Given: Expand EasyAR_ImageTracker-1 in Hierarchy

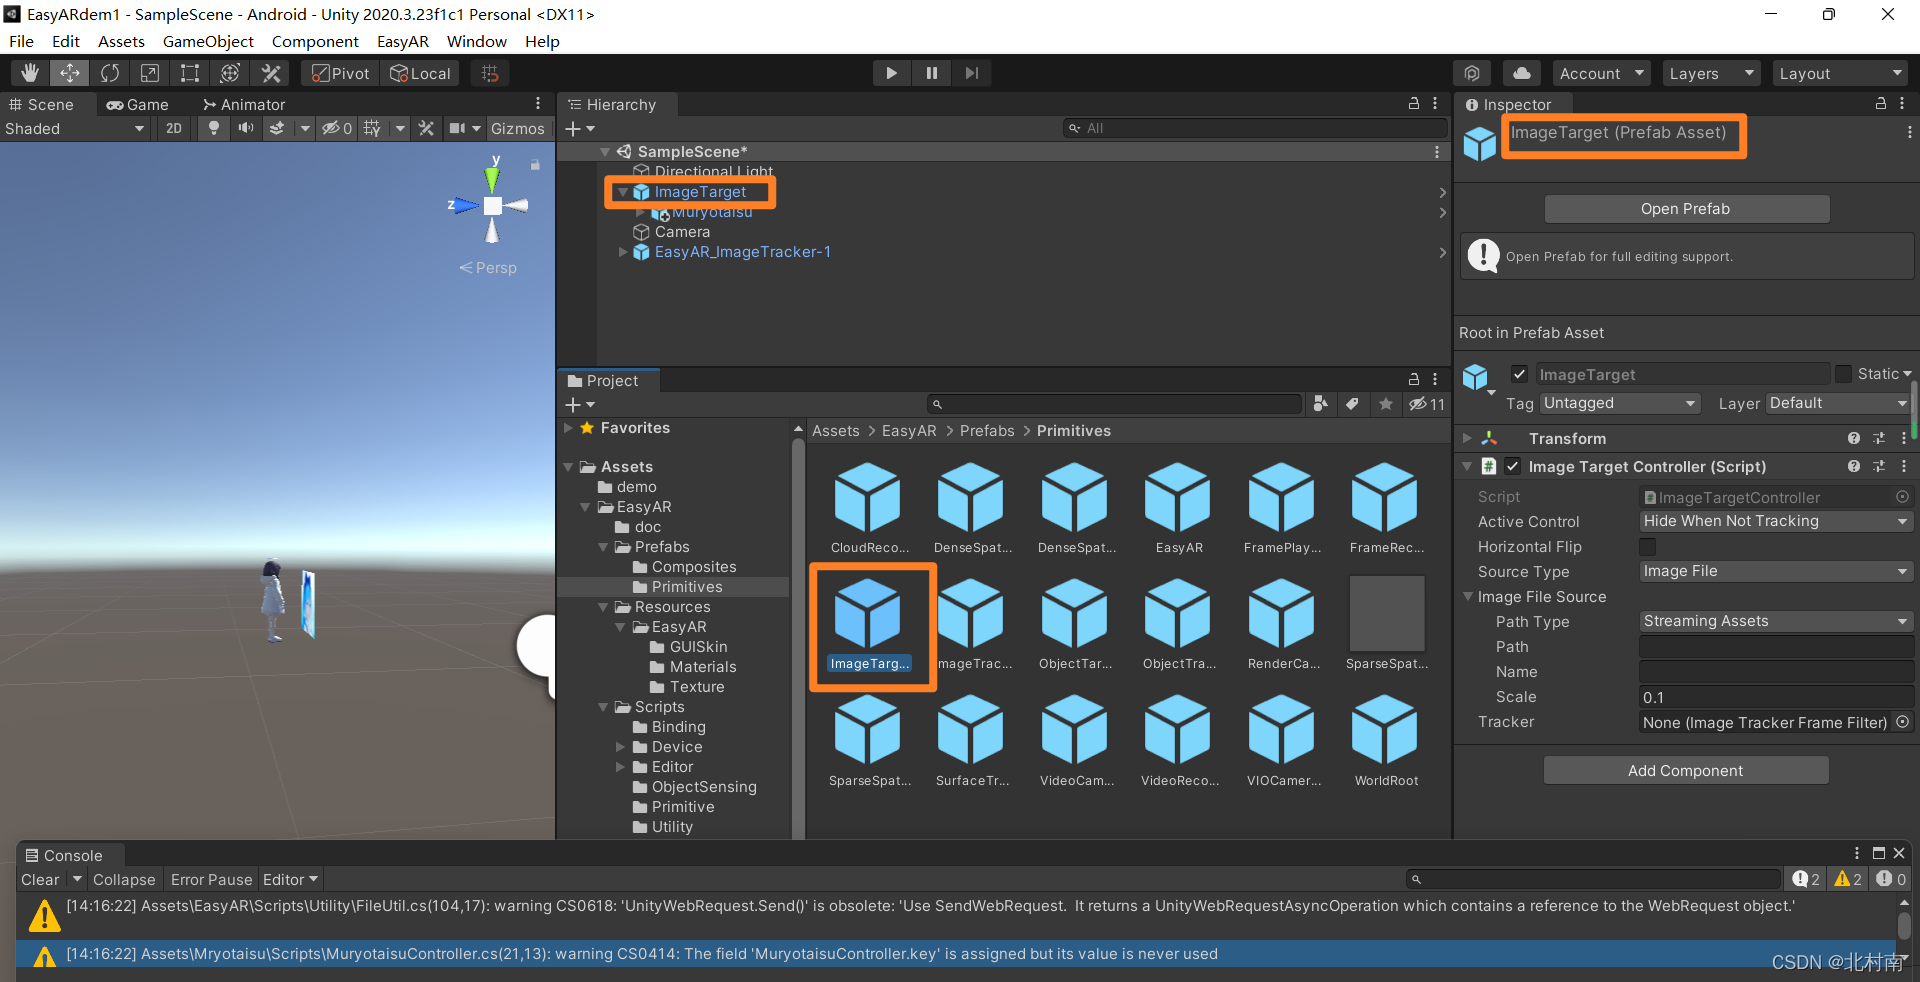Looking at the screenshot, I should pos(623,252).
